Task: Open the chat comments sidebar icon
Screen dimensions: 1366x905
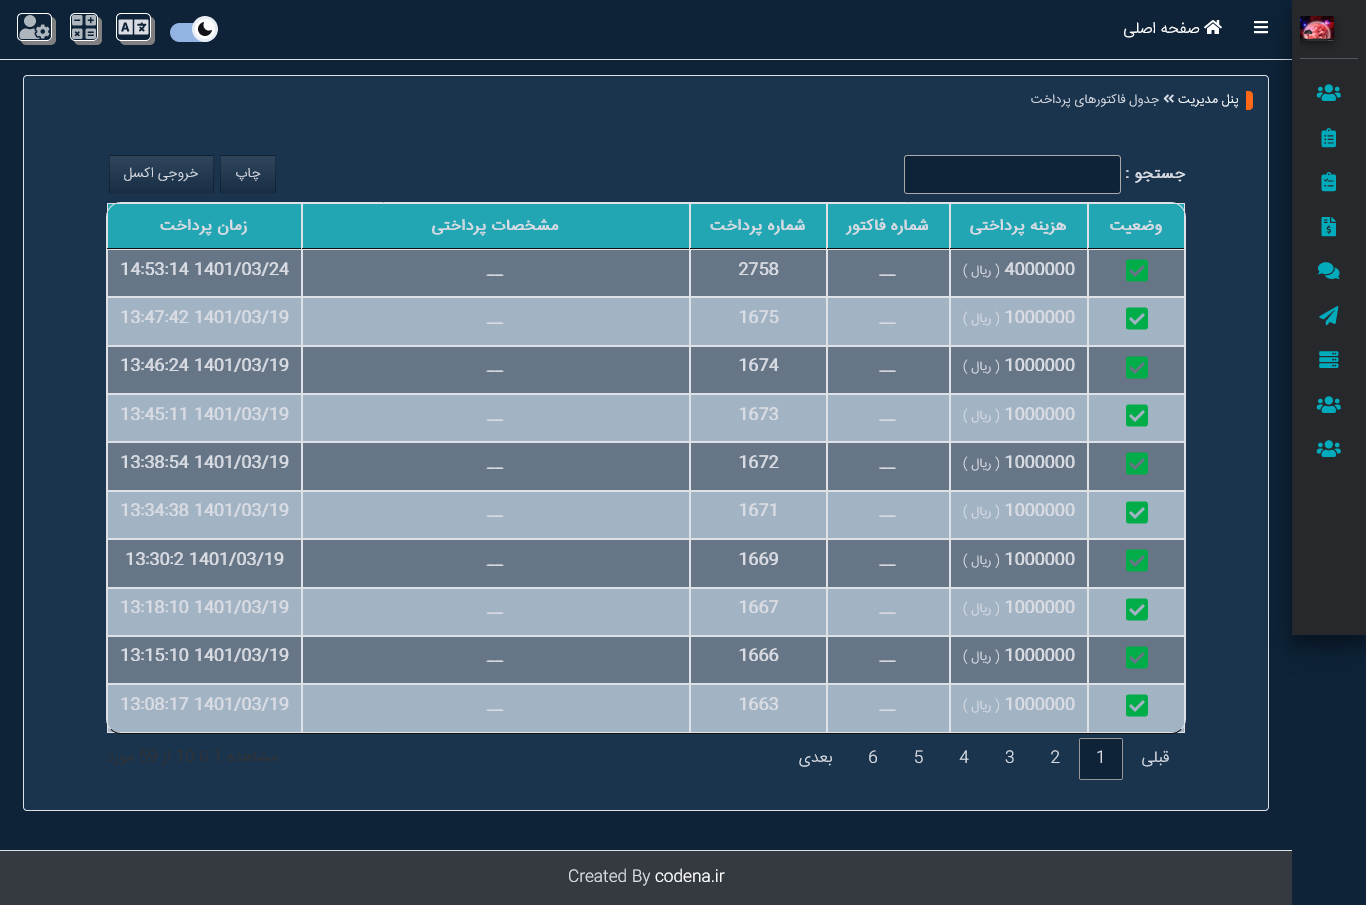Action: [1328, 271]
